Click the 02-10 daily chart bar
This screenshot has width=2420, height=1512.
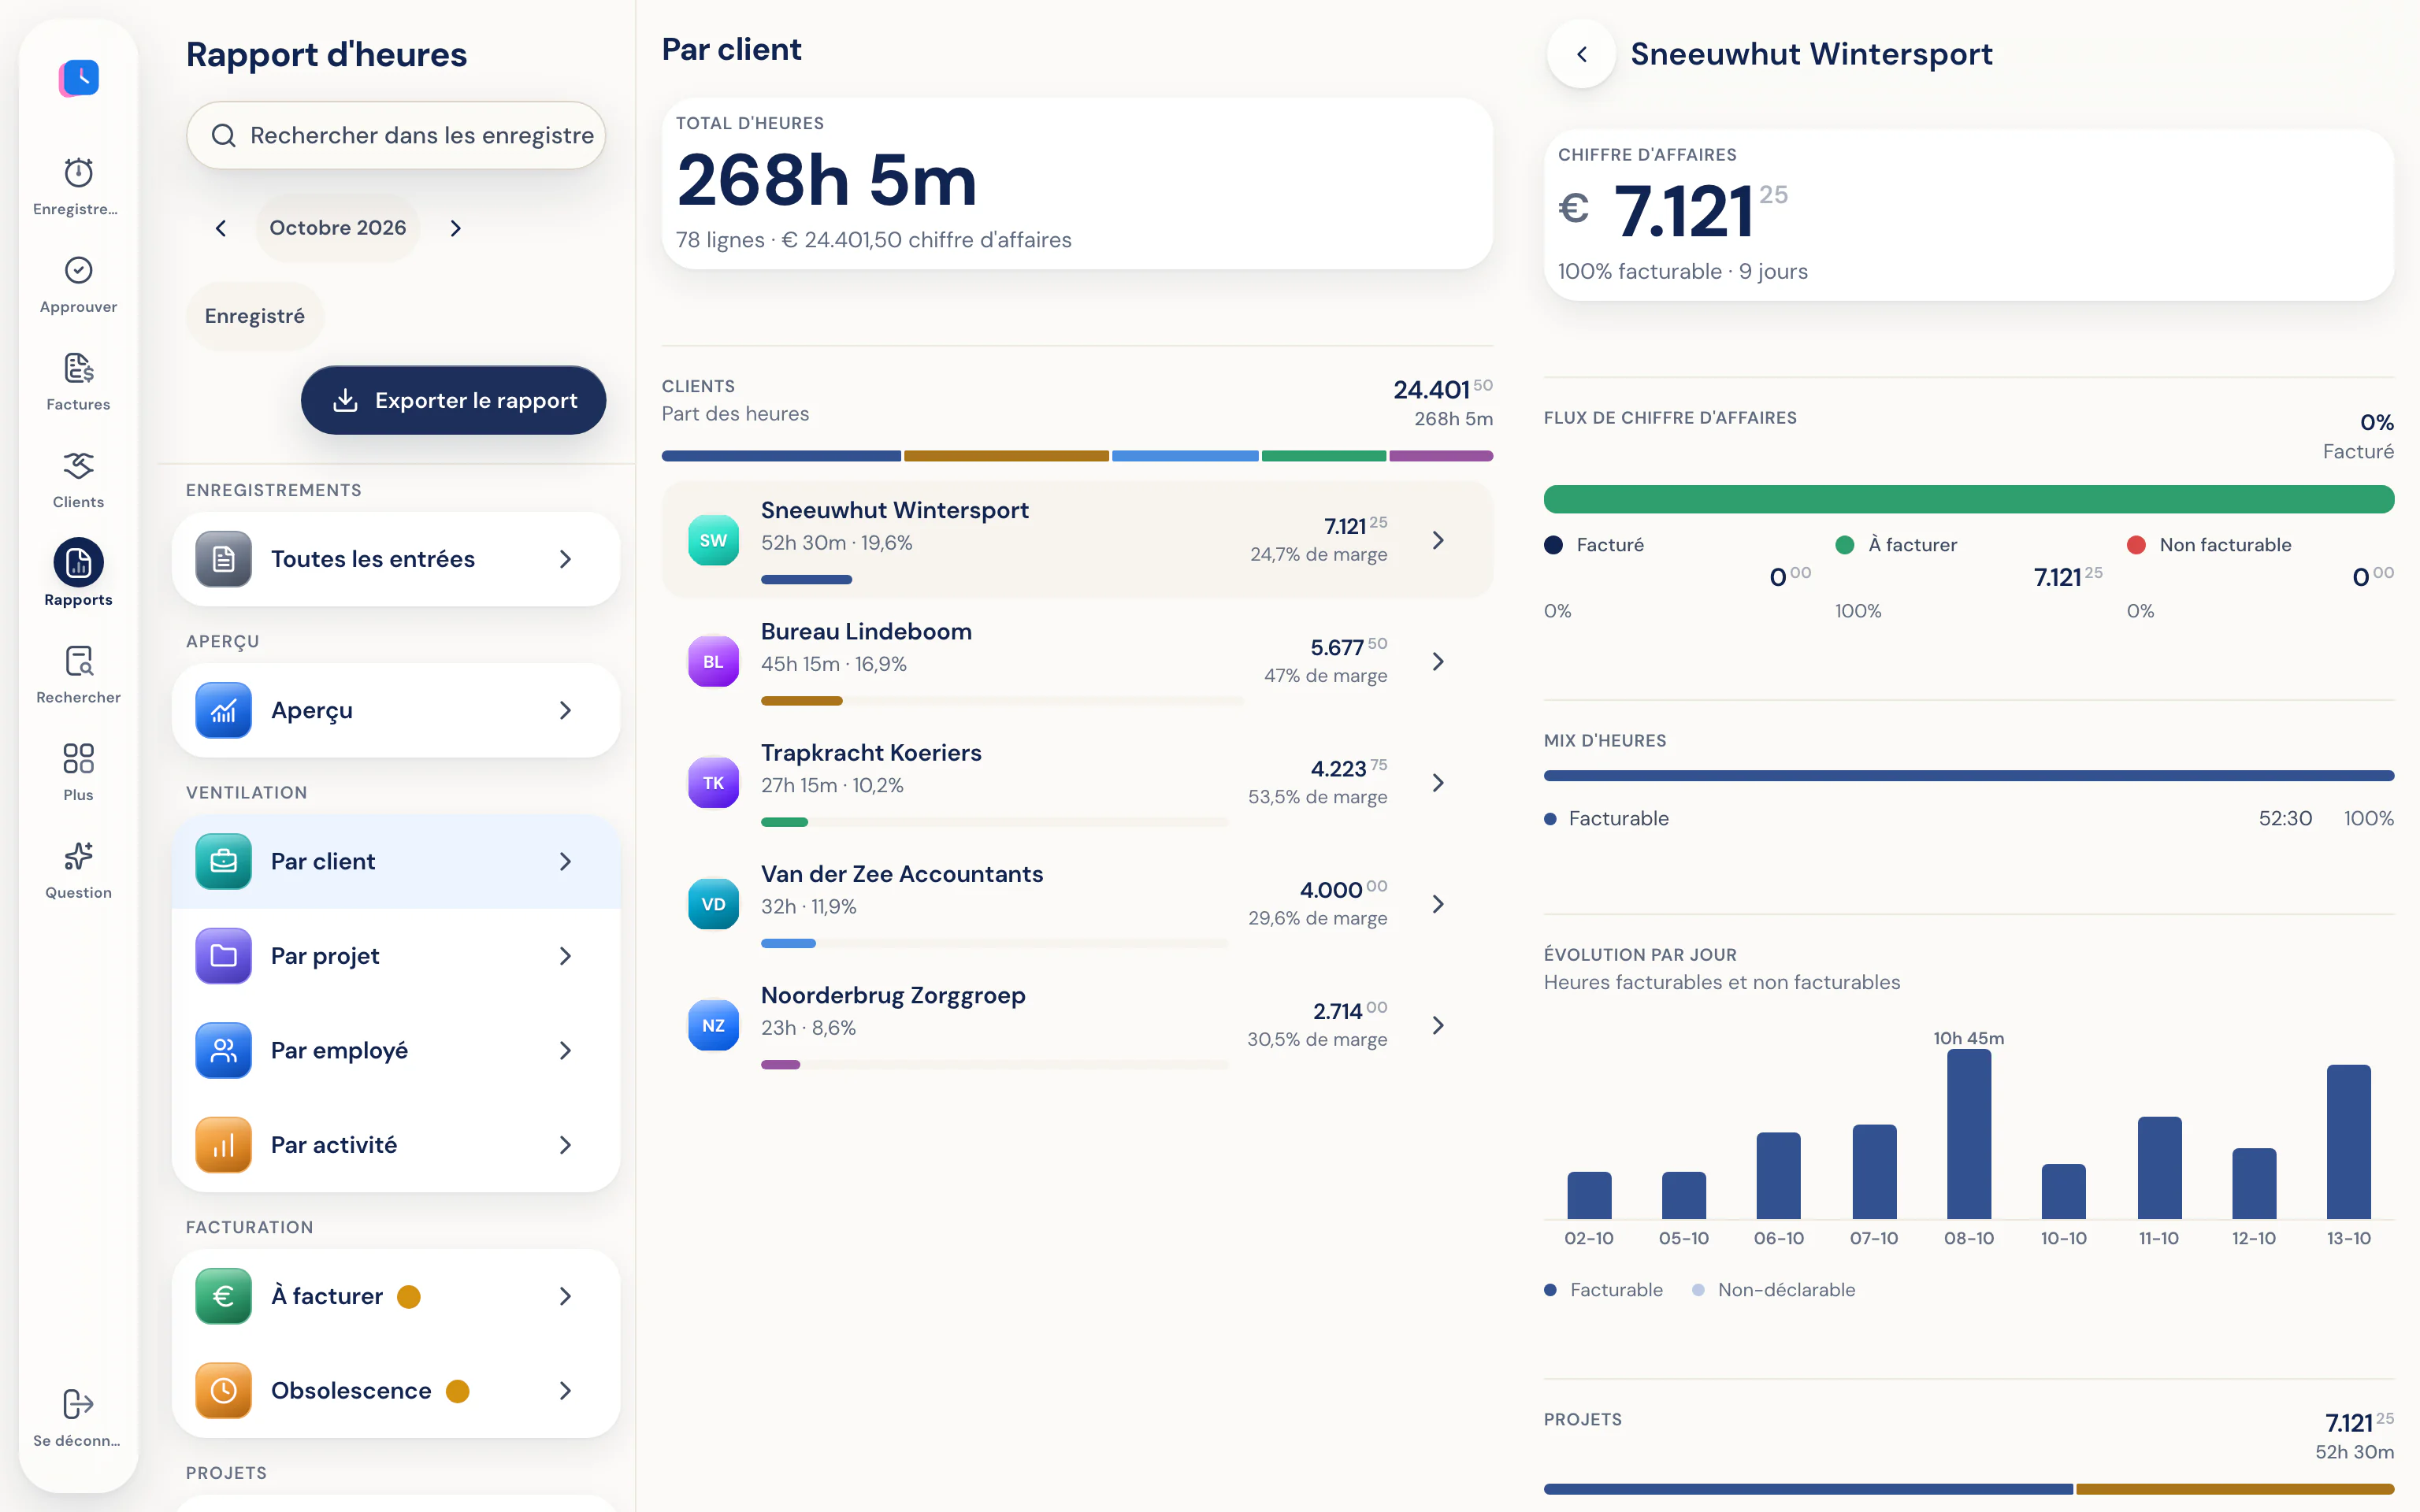pos(1589,1195)
